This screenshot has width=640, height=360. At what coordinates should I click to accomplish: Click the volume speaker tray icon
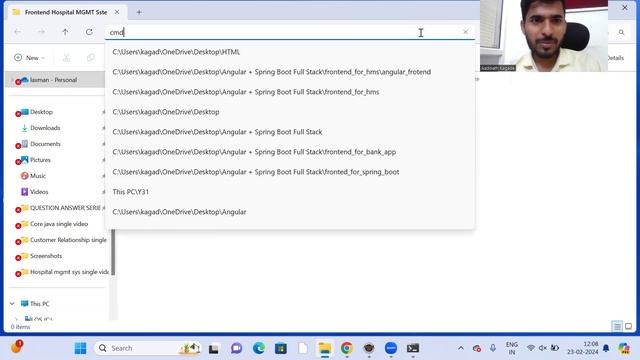542,348
